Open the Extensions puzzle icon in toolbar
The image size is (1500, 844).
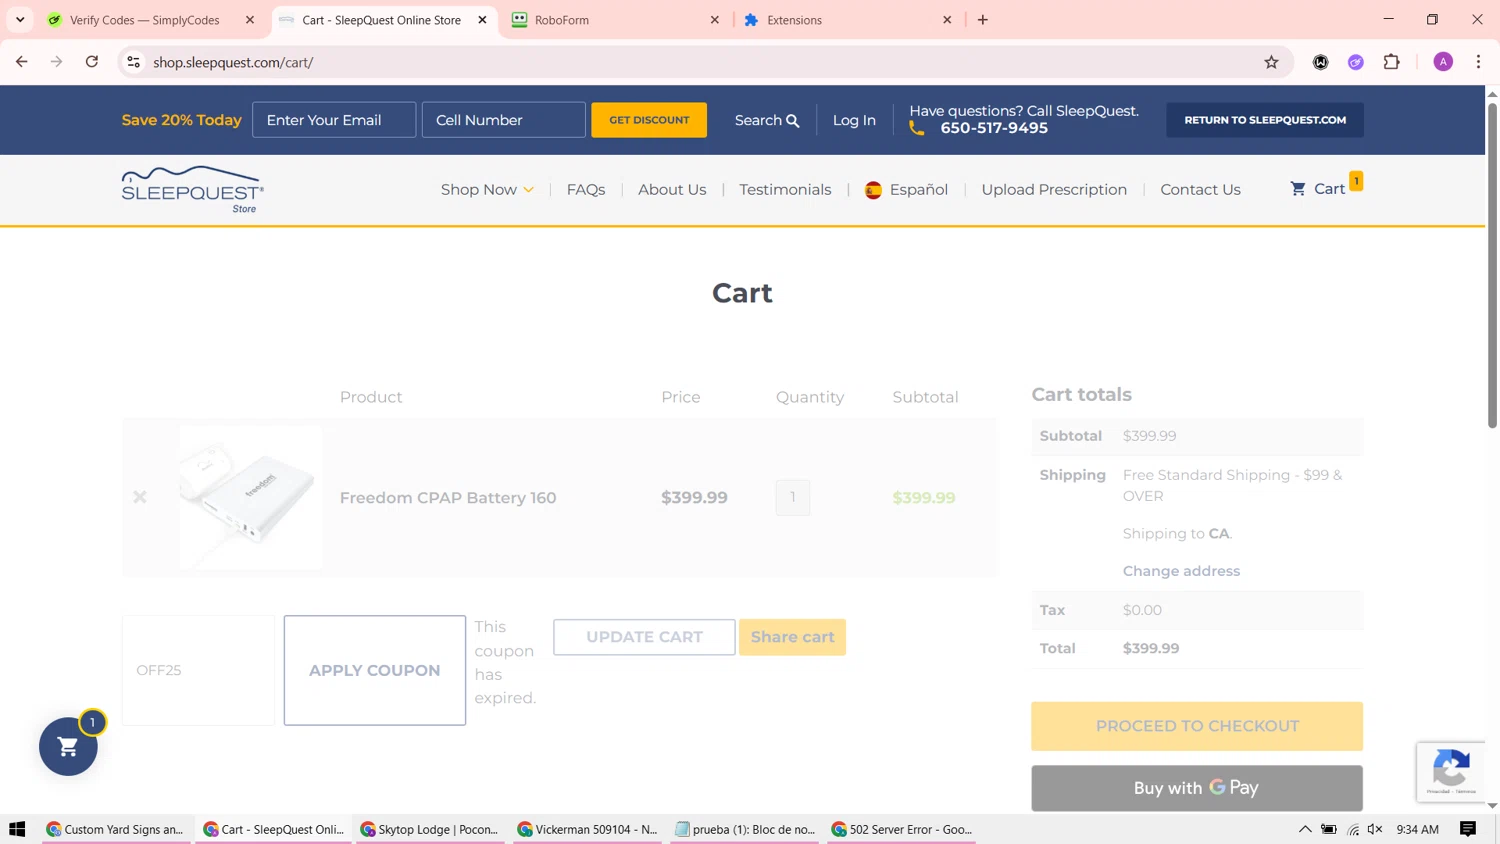pos(1391,62)
